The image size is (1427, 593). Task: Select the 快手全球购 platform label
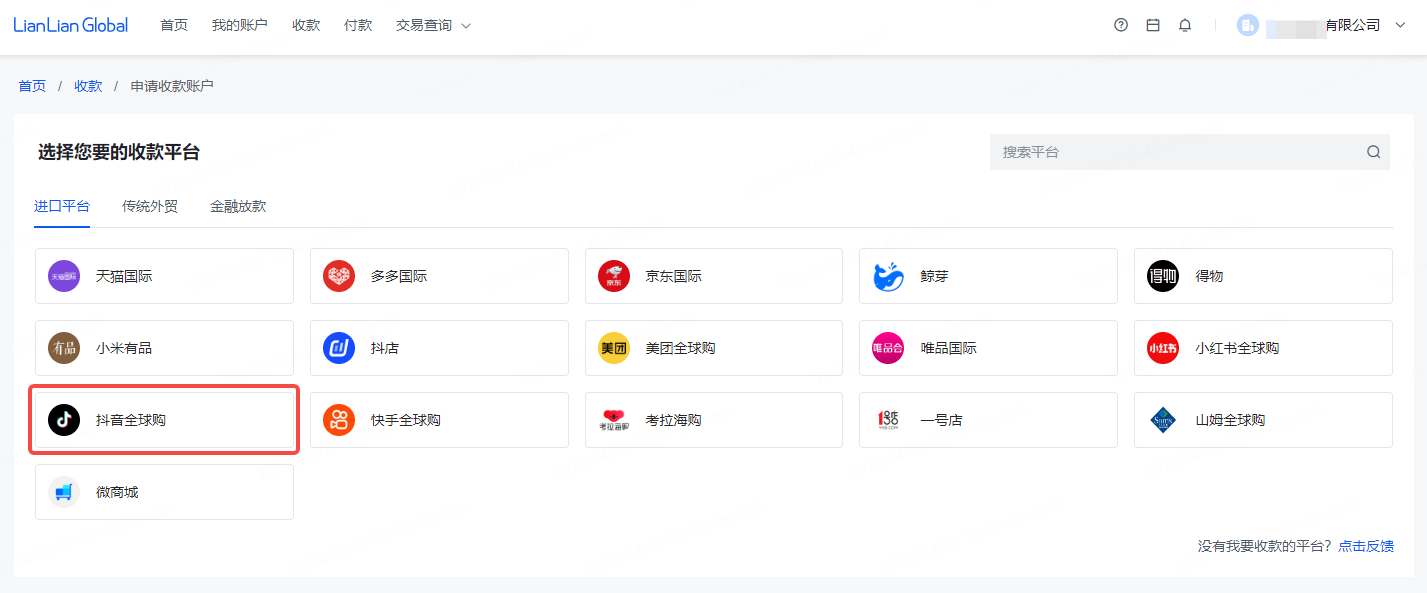(x=406, y=420)
